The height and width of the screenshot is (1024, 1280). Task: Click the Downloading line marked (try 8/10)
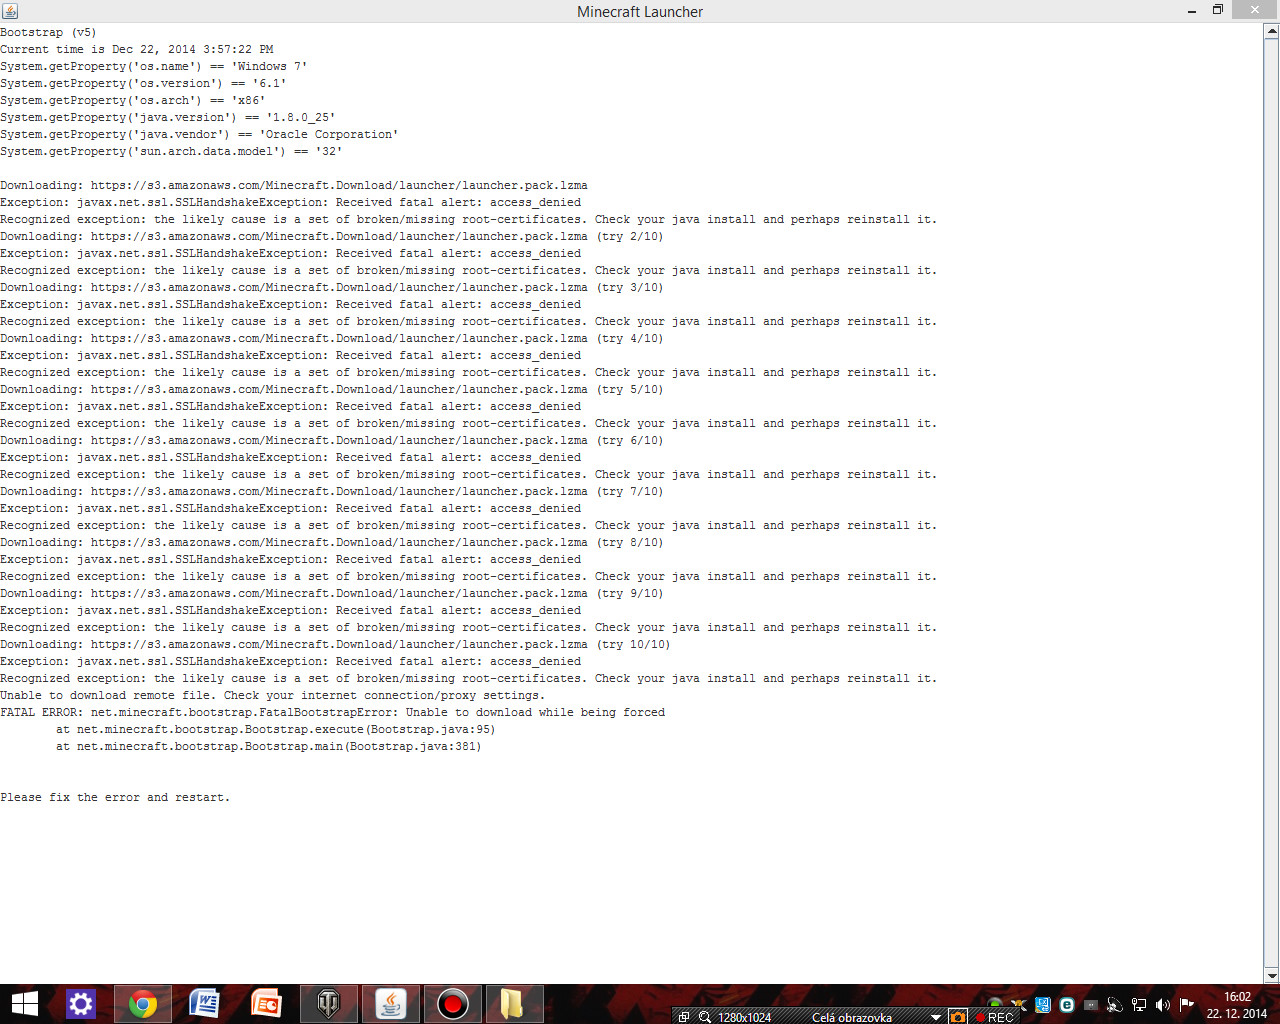[x=332, y=542]
